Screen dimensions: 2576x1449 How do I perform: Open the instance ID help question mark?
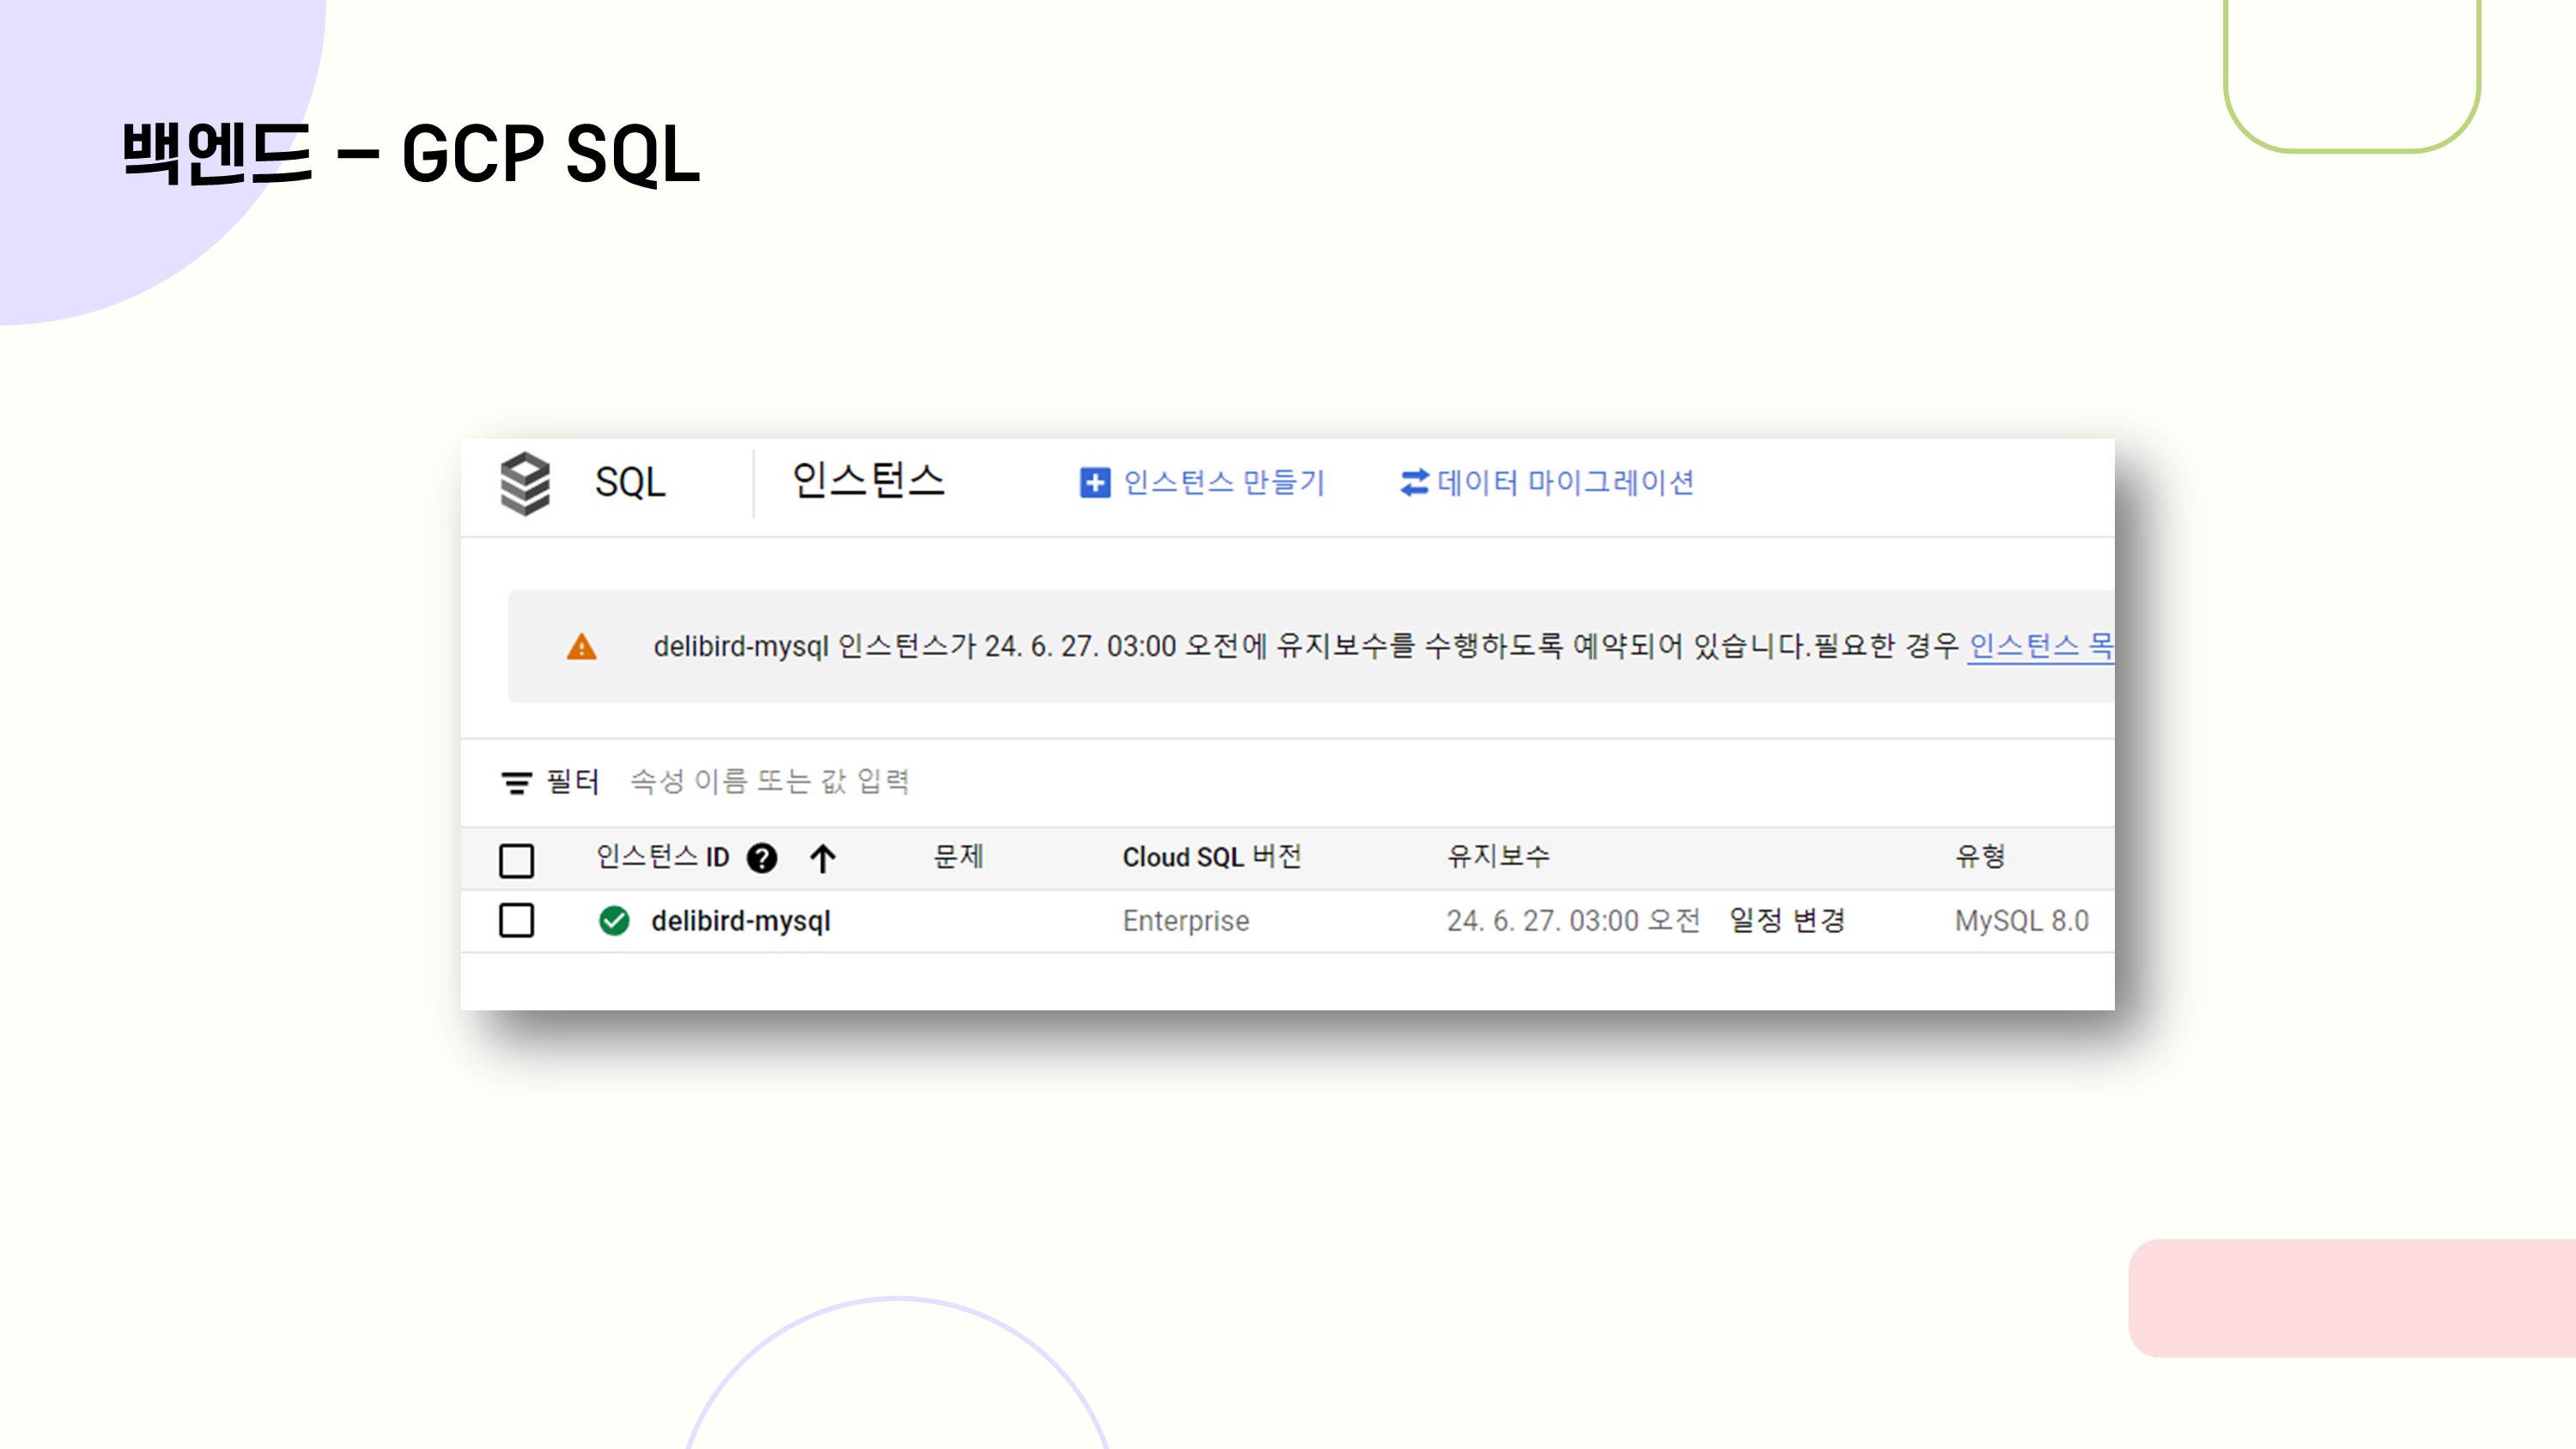[762, 858]
